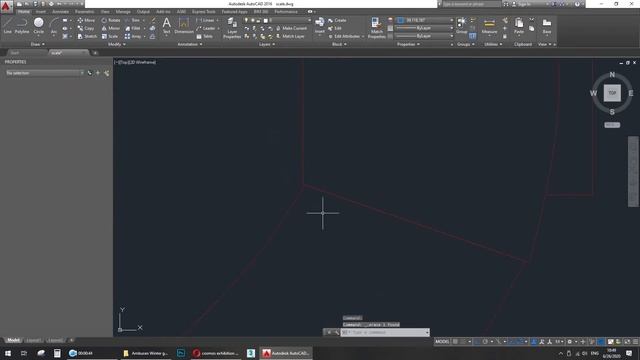Viewport: 640px width, 360px height.
Task: Open the Annotate ribbon tab
Action: 60,12
